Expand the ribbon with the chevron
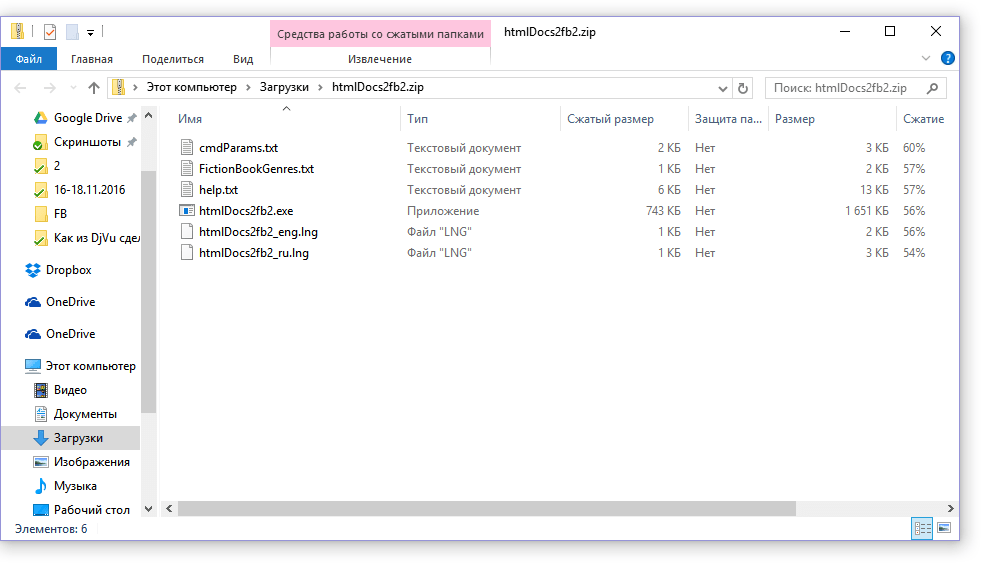Image resolution: width=981 pixels, height=563 pixels. pos(926,59)
